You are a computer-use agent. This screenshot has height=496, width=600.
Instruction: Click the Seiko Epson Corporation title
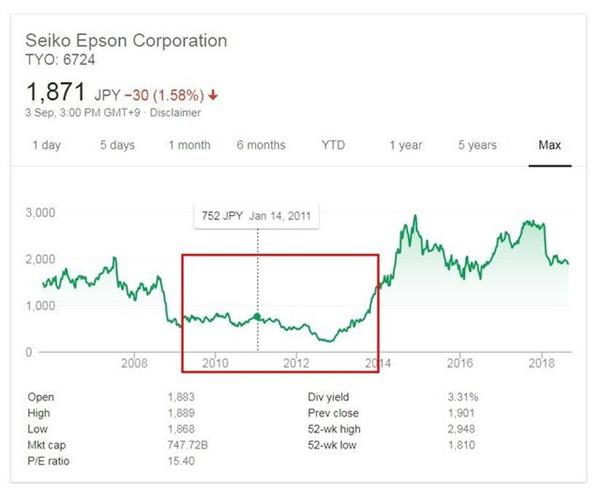click(126, 41)
